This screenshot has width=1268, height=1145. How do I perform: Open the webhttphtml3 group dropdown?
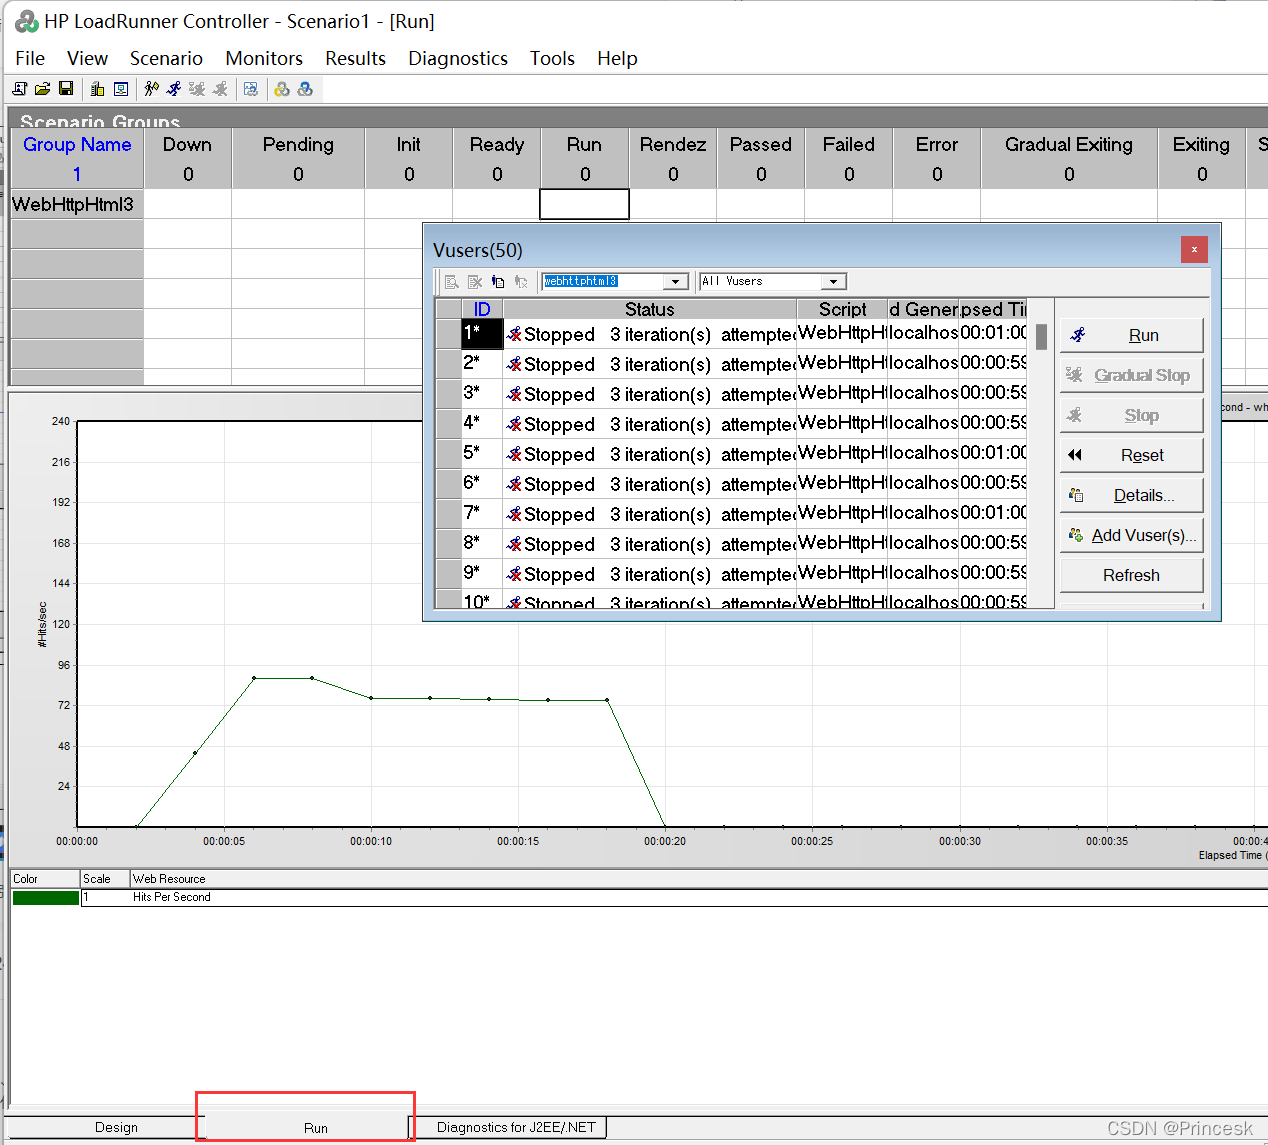click(x=676, y=282)
